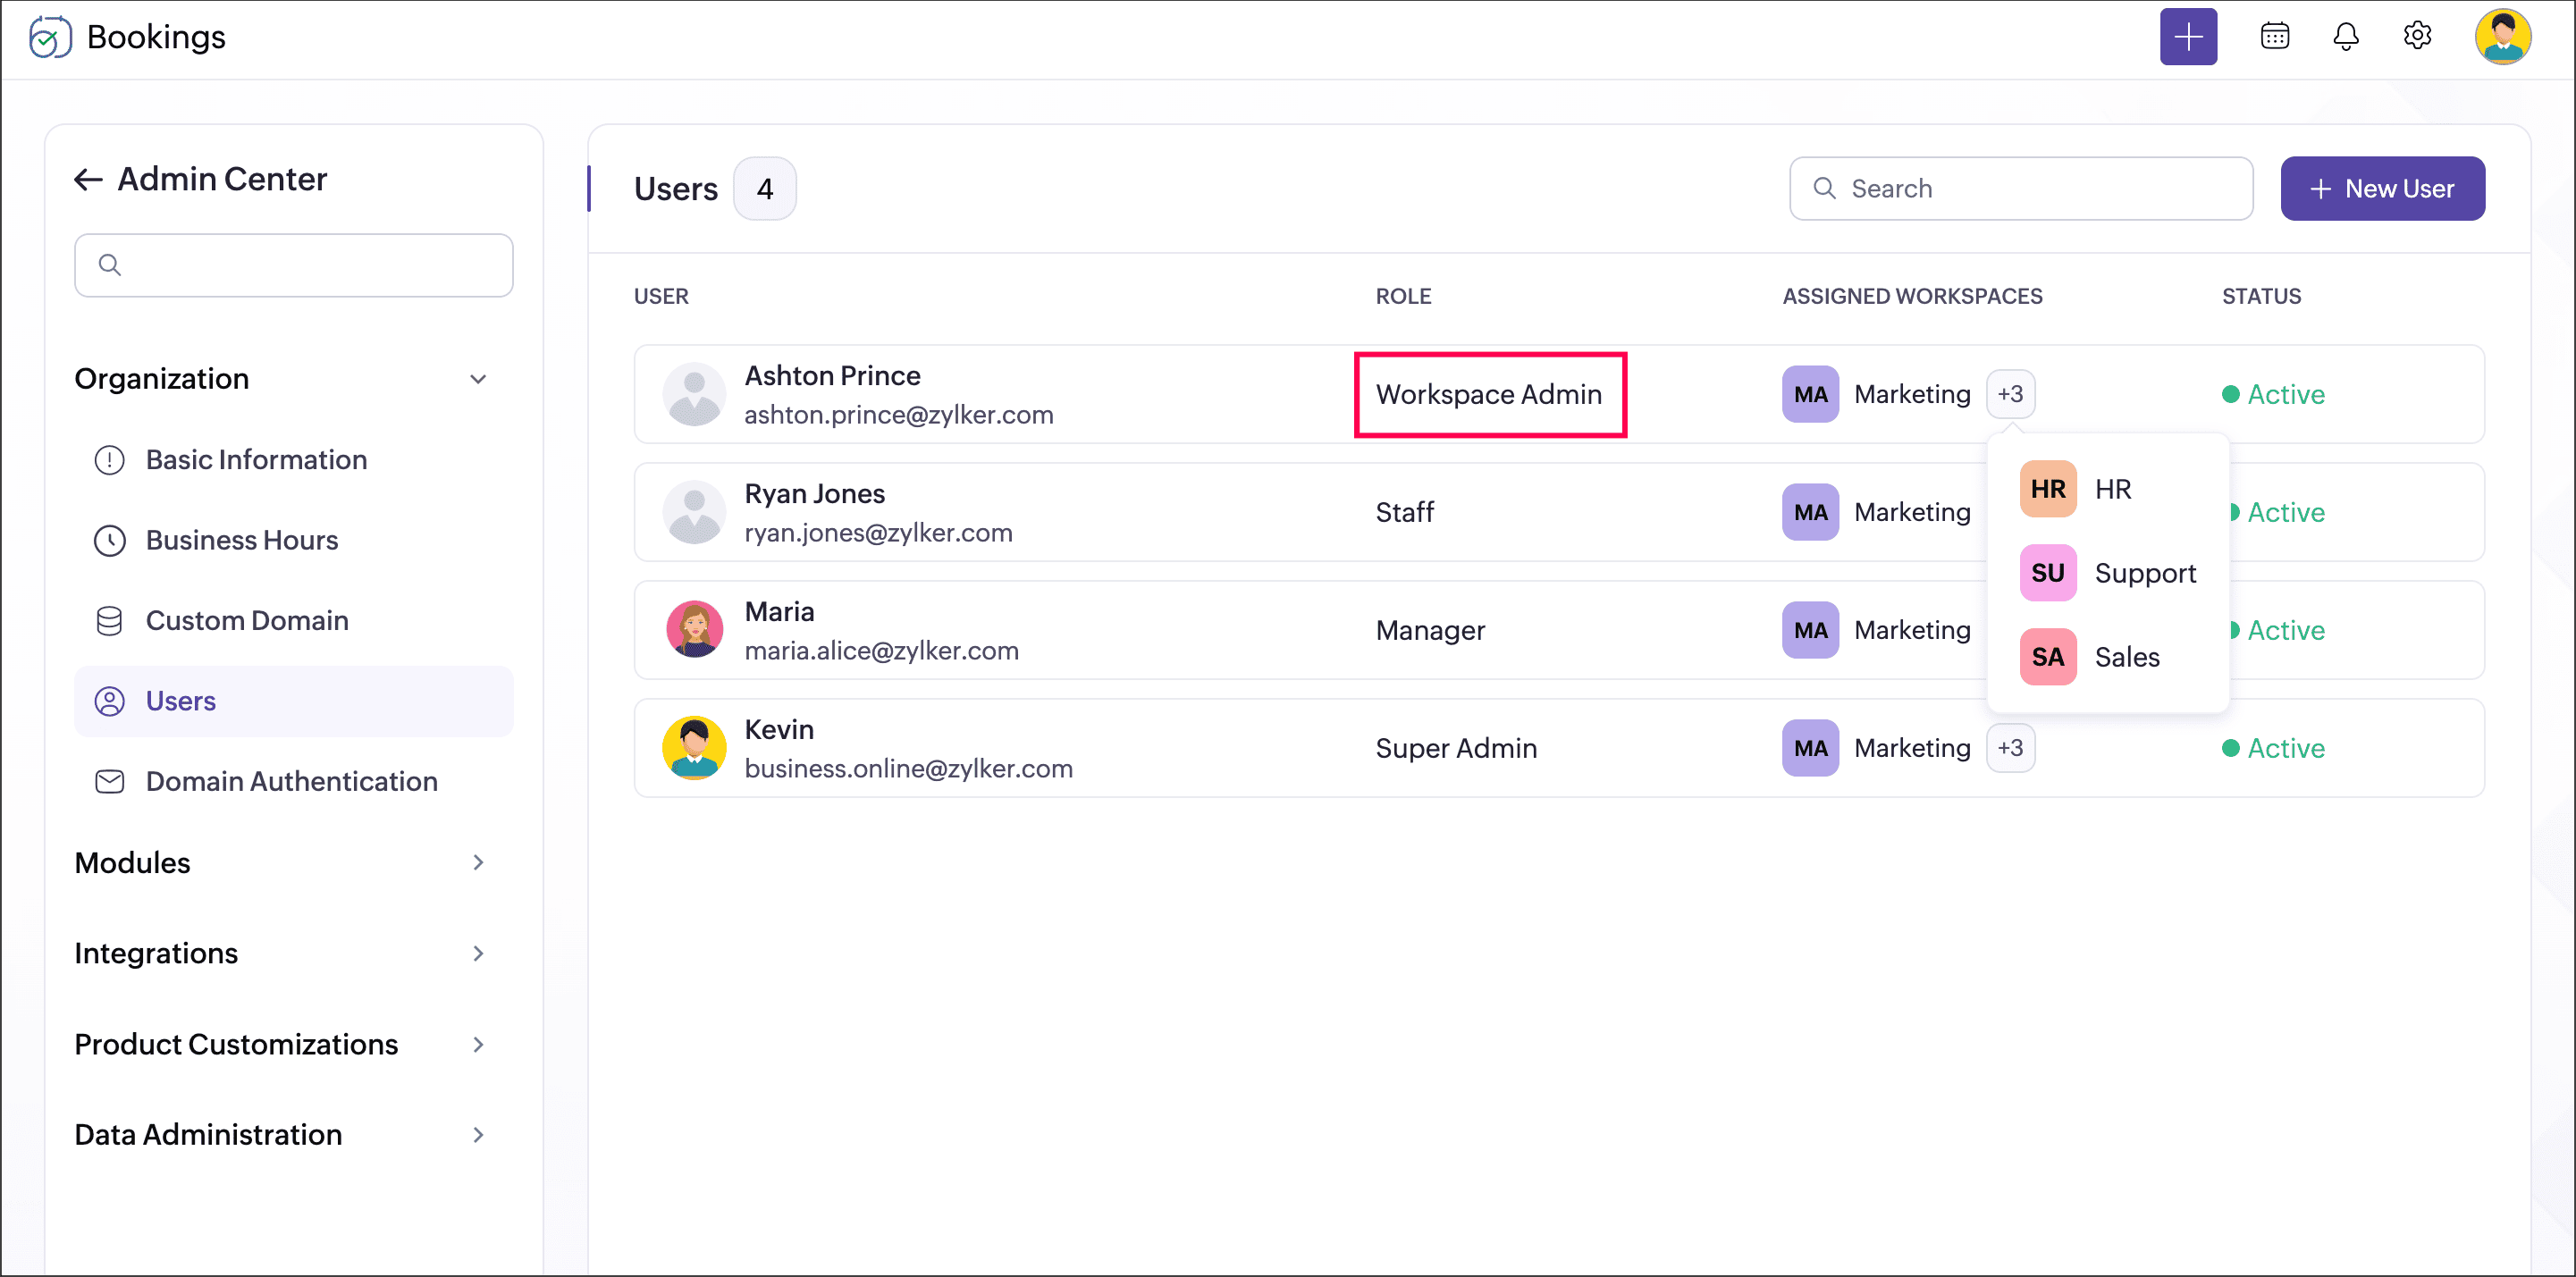Viewport: 2576px width, 1277px height.
Task: Expand the Data Administration section
Action: pos(478,1135)
